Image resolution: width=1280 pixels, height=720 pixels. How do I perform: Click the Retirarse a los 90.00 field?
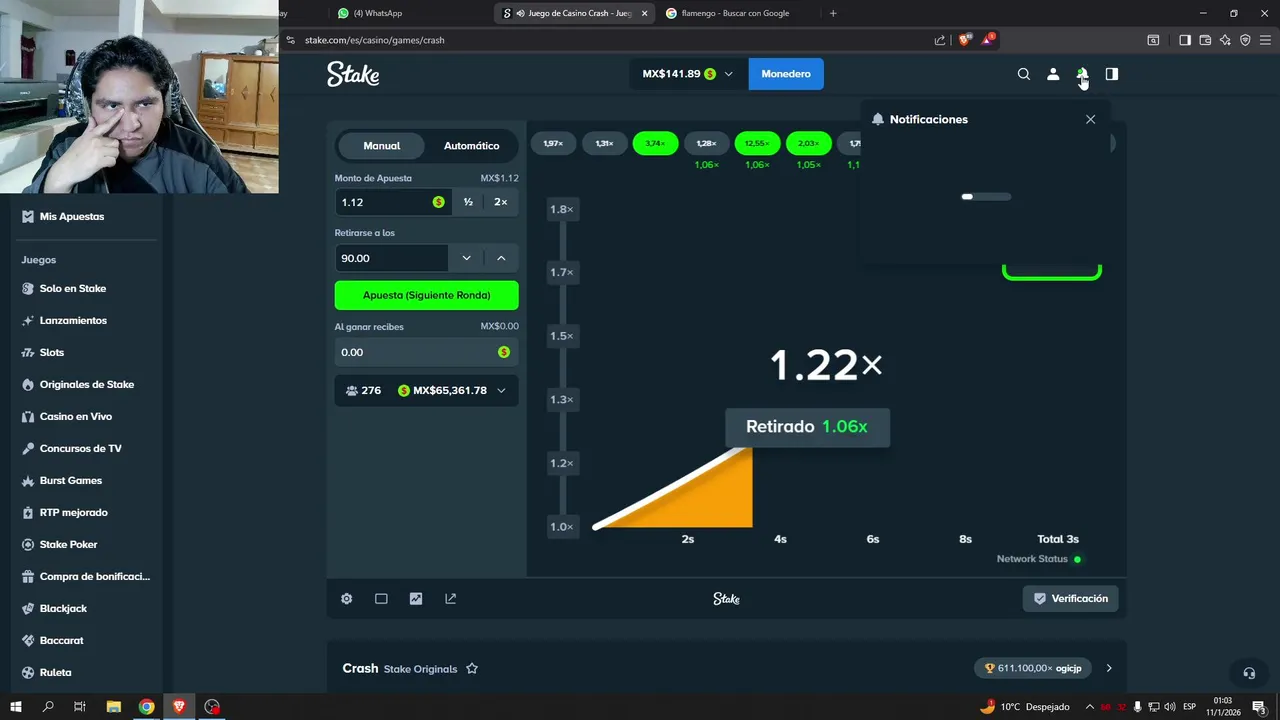point(391,258)
